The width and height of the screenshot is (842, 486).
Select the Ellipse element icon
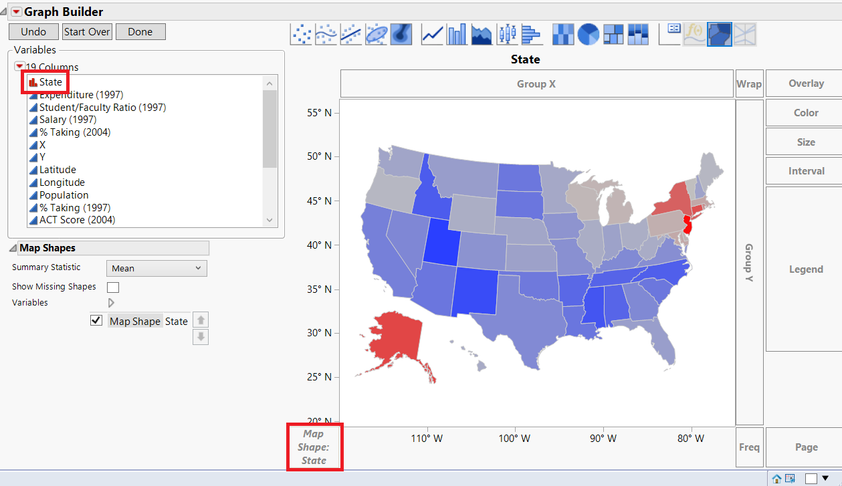[x=376, y=34]
